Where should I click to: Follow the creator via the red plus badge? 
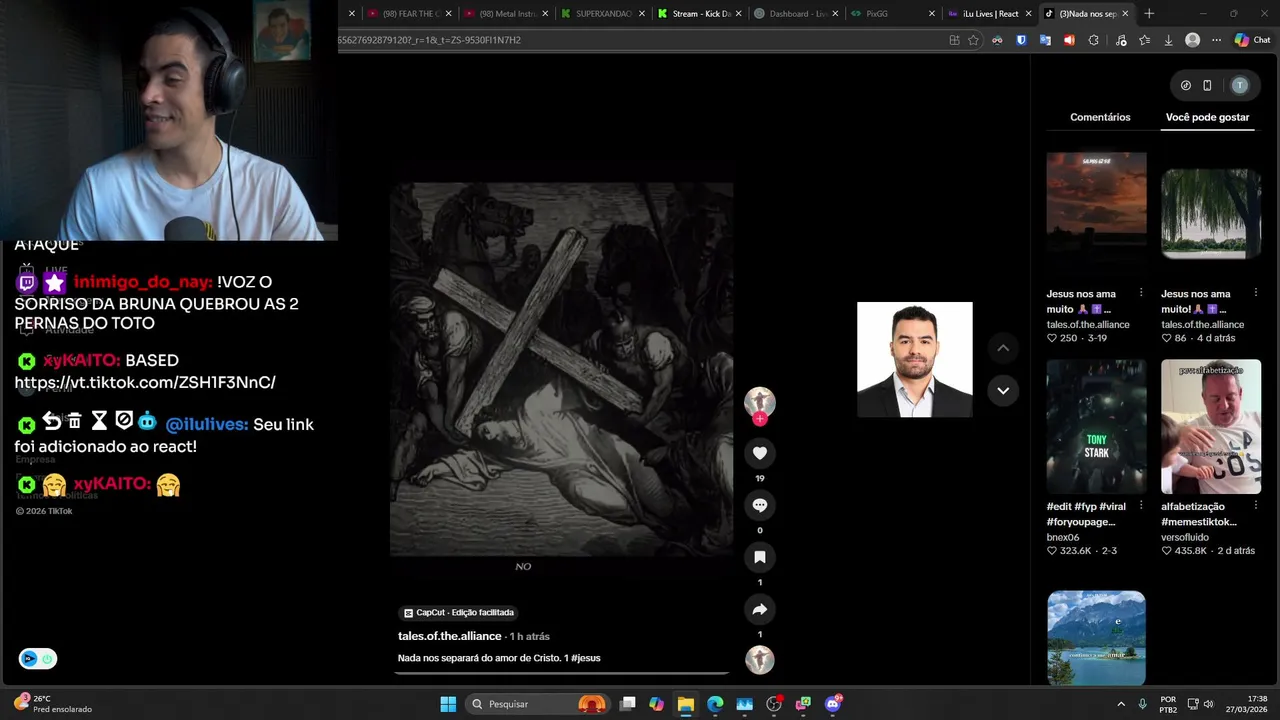pos(760,419)
